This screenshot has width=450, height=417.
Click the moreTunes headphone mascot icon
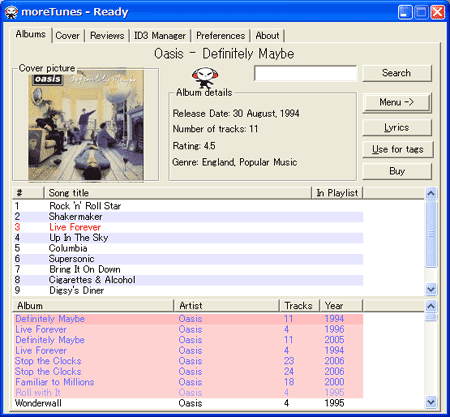click(205, 77)
